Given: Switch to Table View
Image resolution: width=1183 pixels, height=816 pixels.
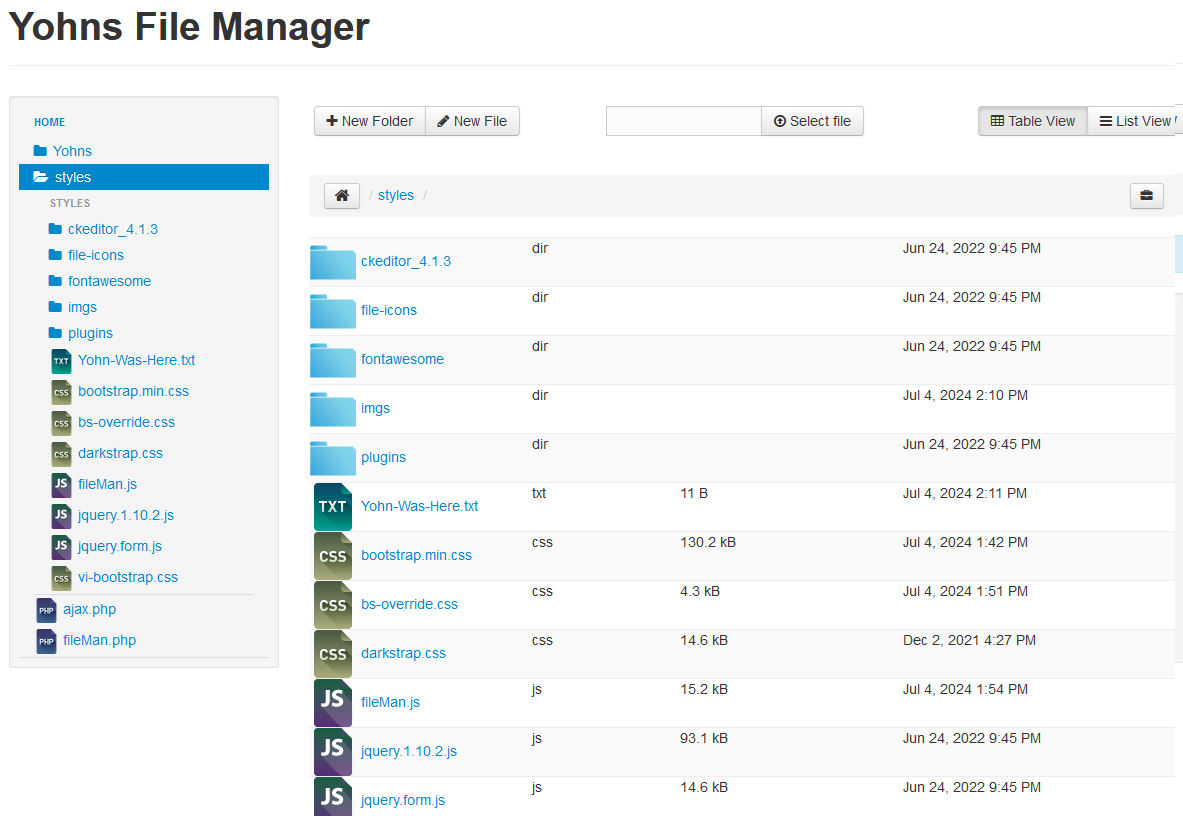Looking at the screenshot, I should coord(1032,121).
